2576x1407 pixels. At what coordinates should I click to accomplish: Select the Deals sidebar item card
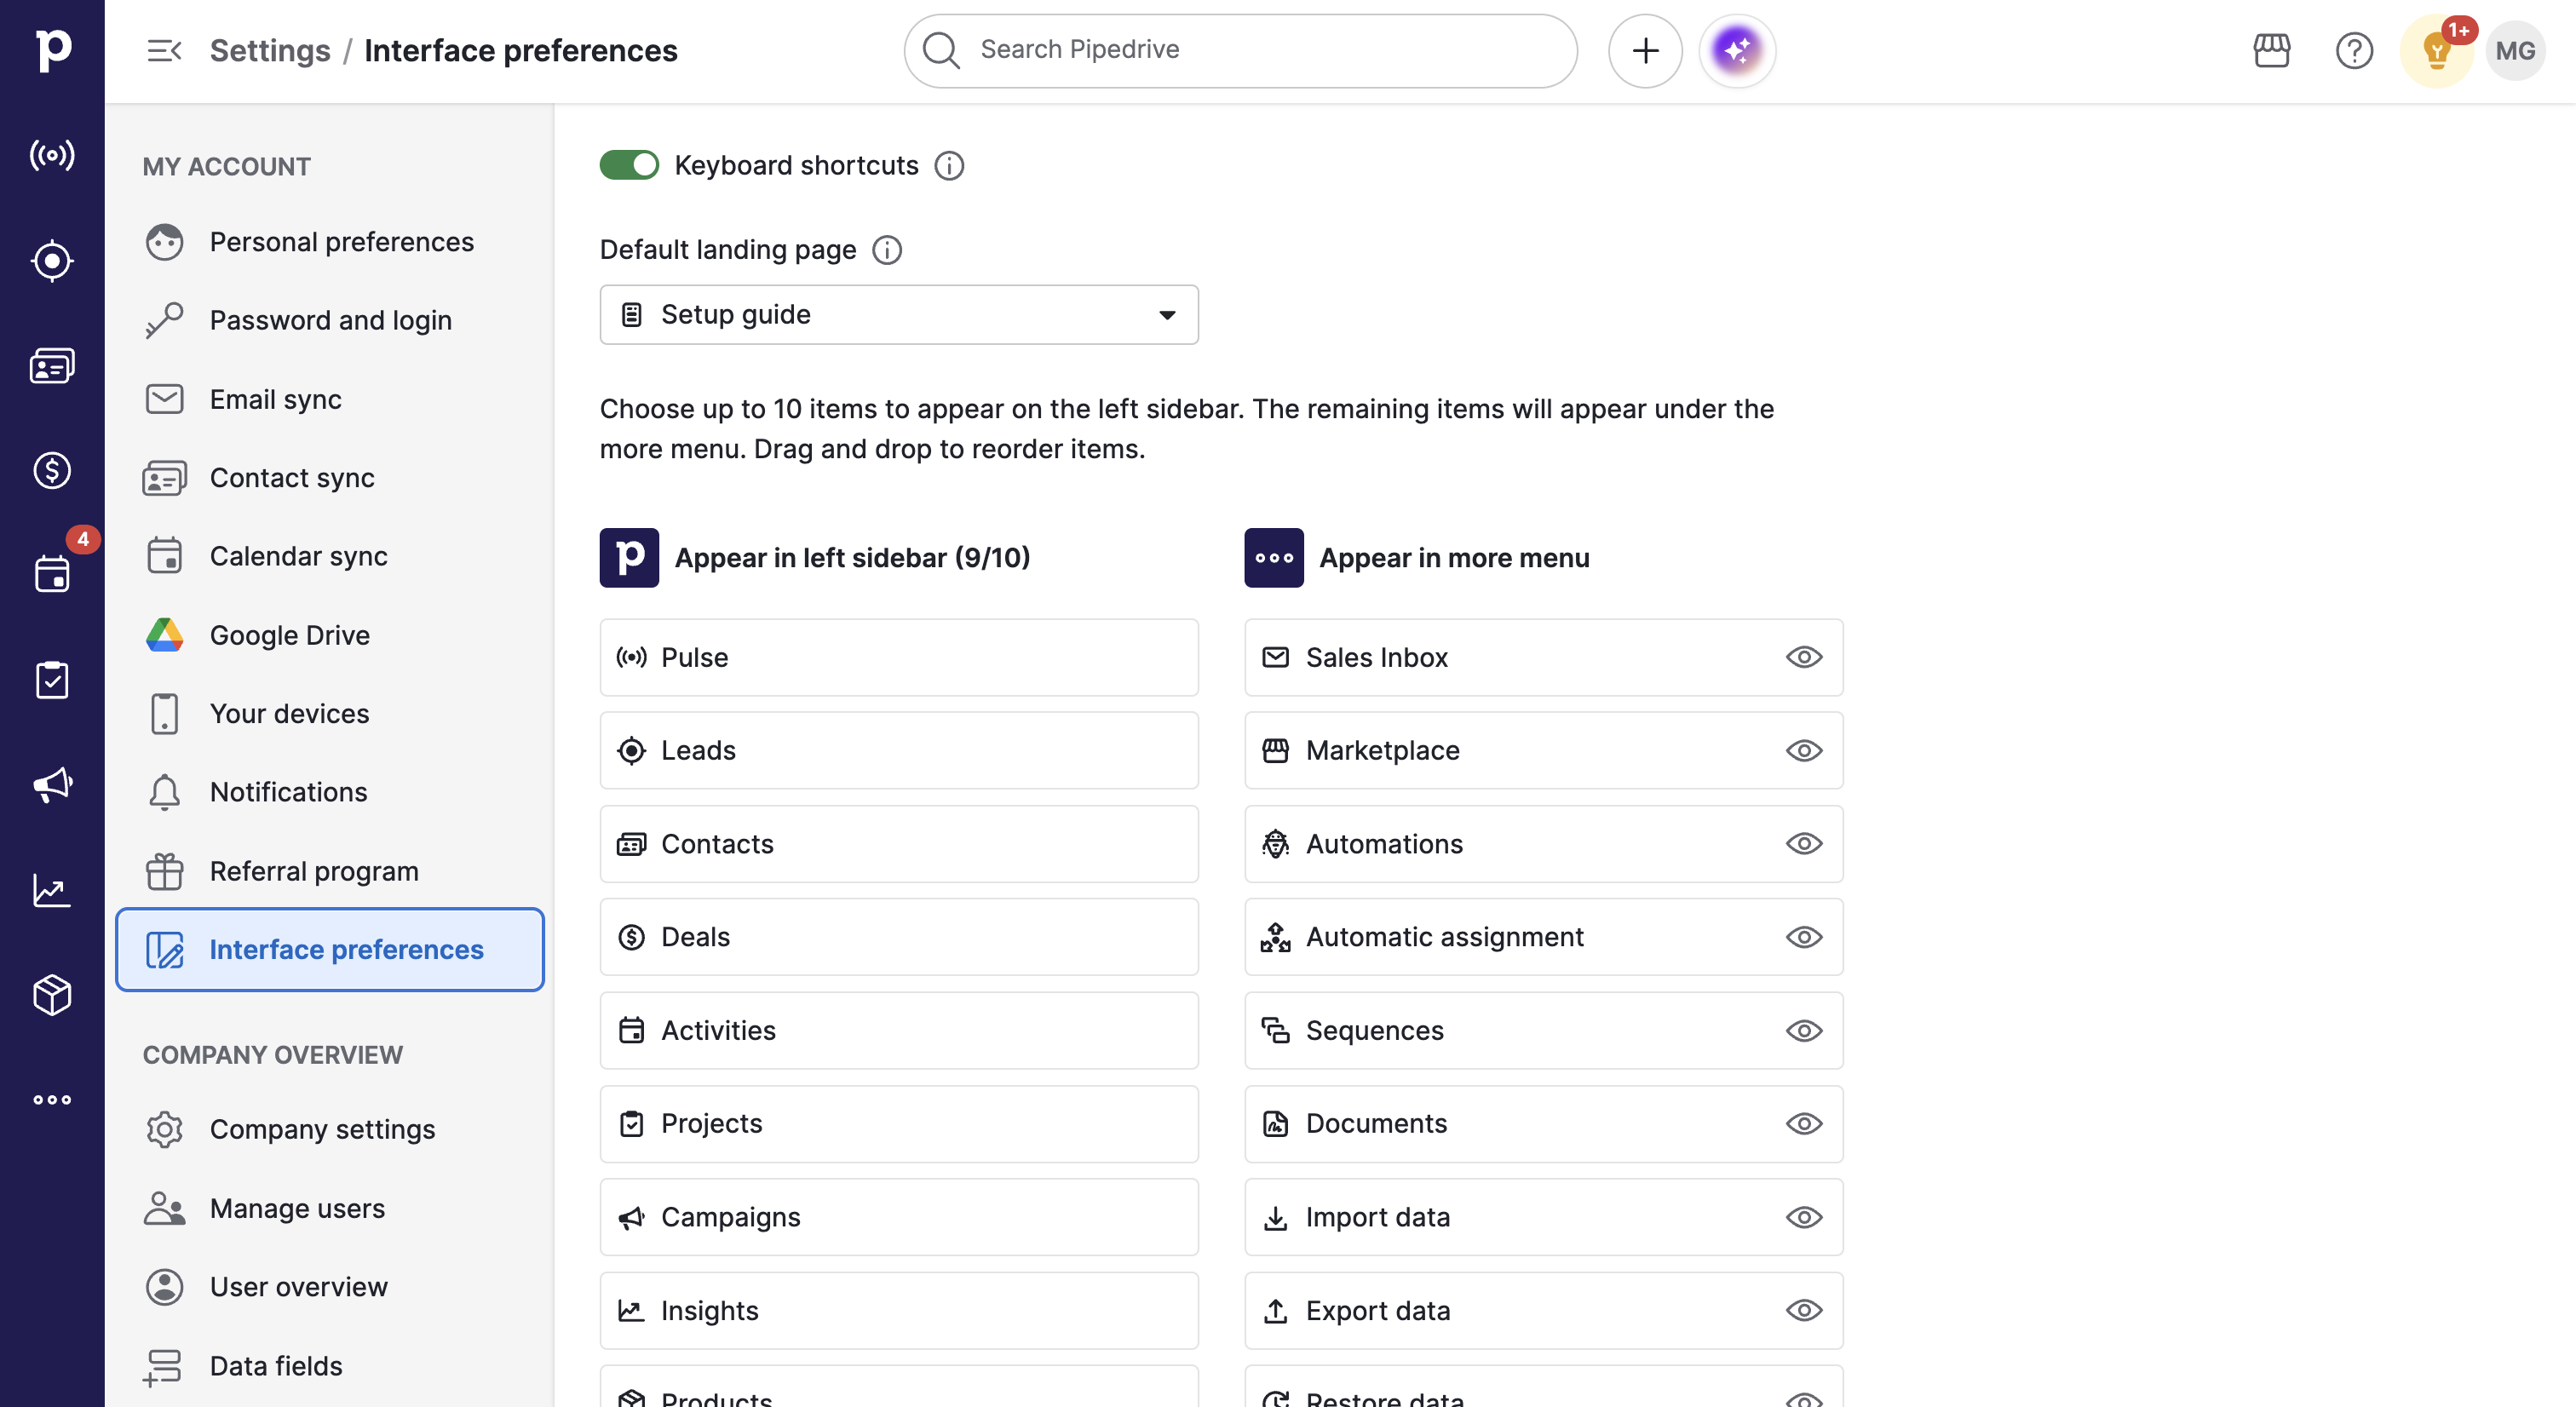899,937
